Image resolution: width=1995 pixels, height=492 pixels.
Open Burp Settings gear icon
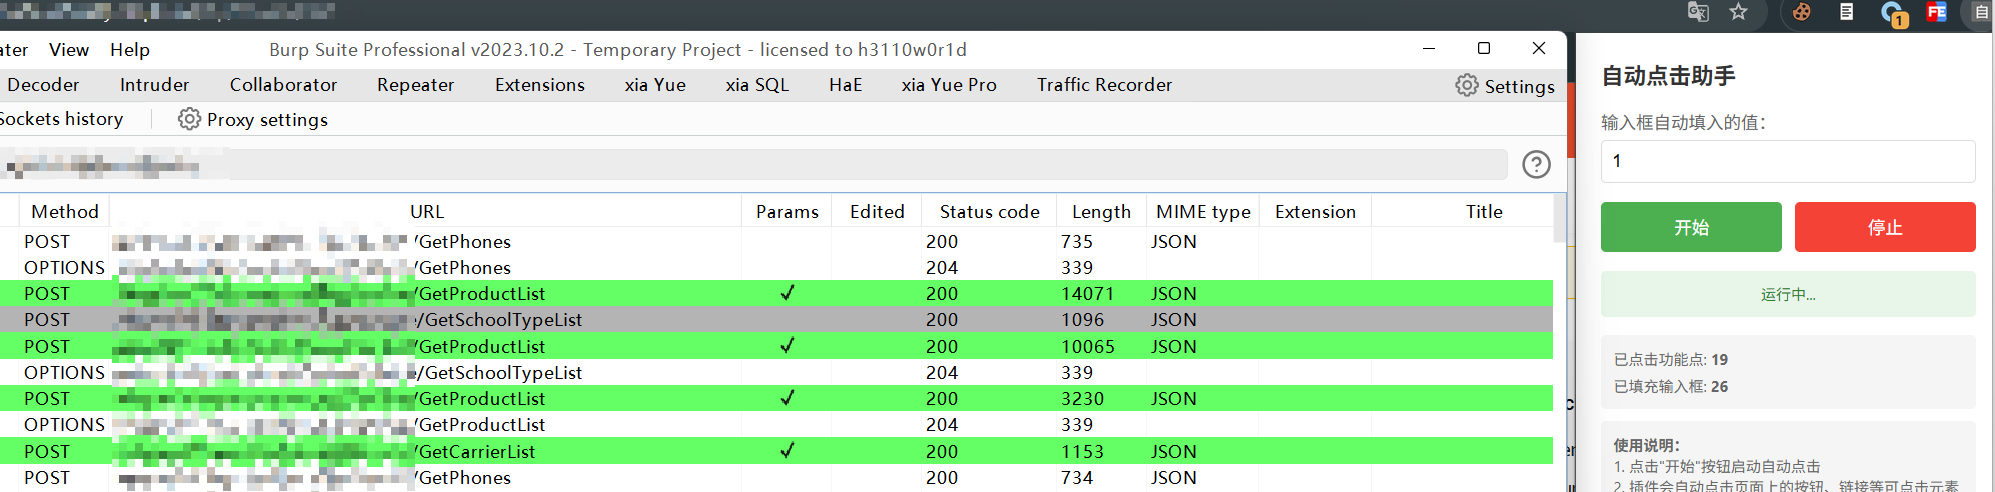click(1467, 86)
